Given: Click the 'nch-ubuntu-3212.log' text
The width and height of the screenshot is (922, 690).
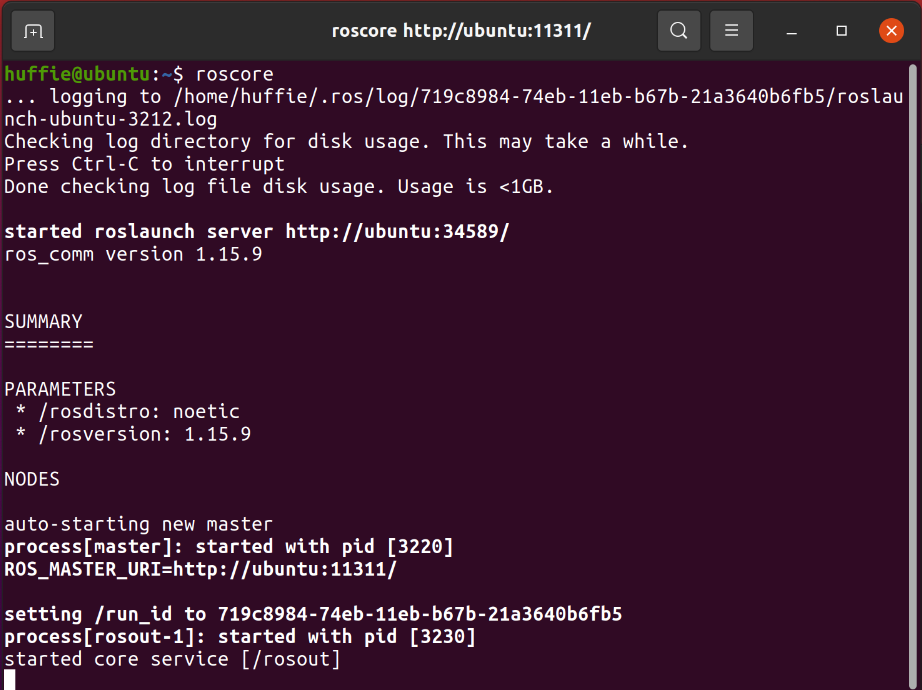Looking at the screenshot, I should (x=111, y=119).
